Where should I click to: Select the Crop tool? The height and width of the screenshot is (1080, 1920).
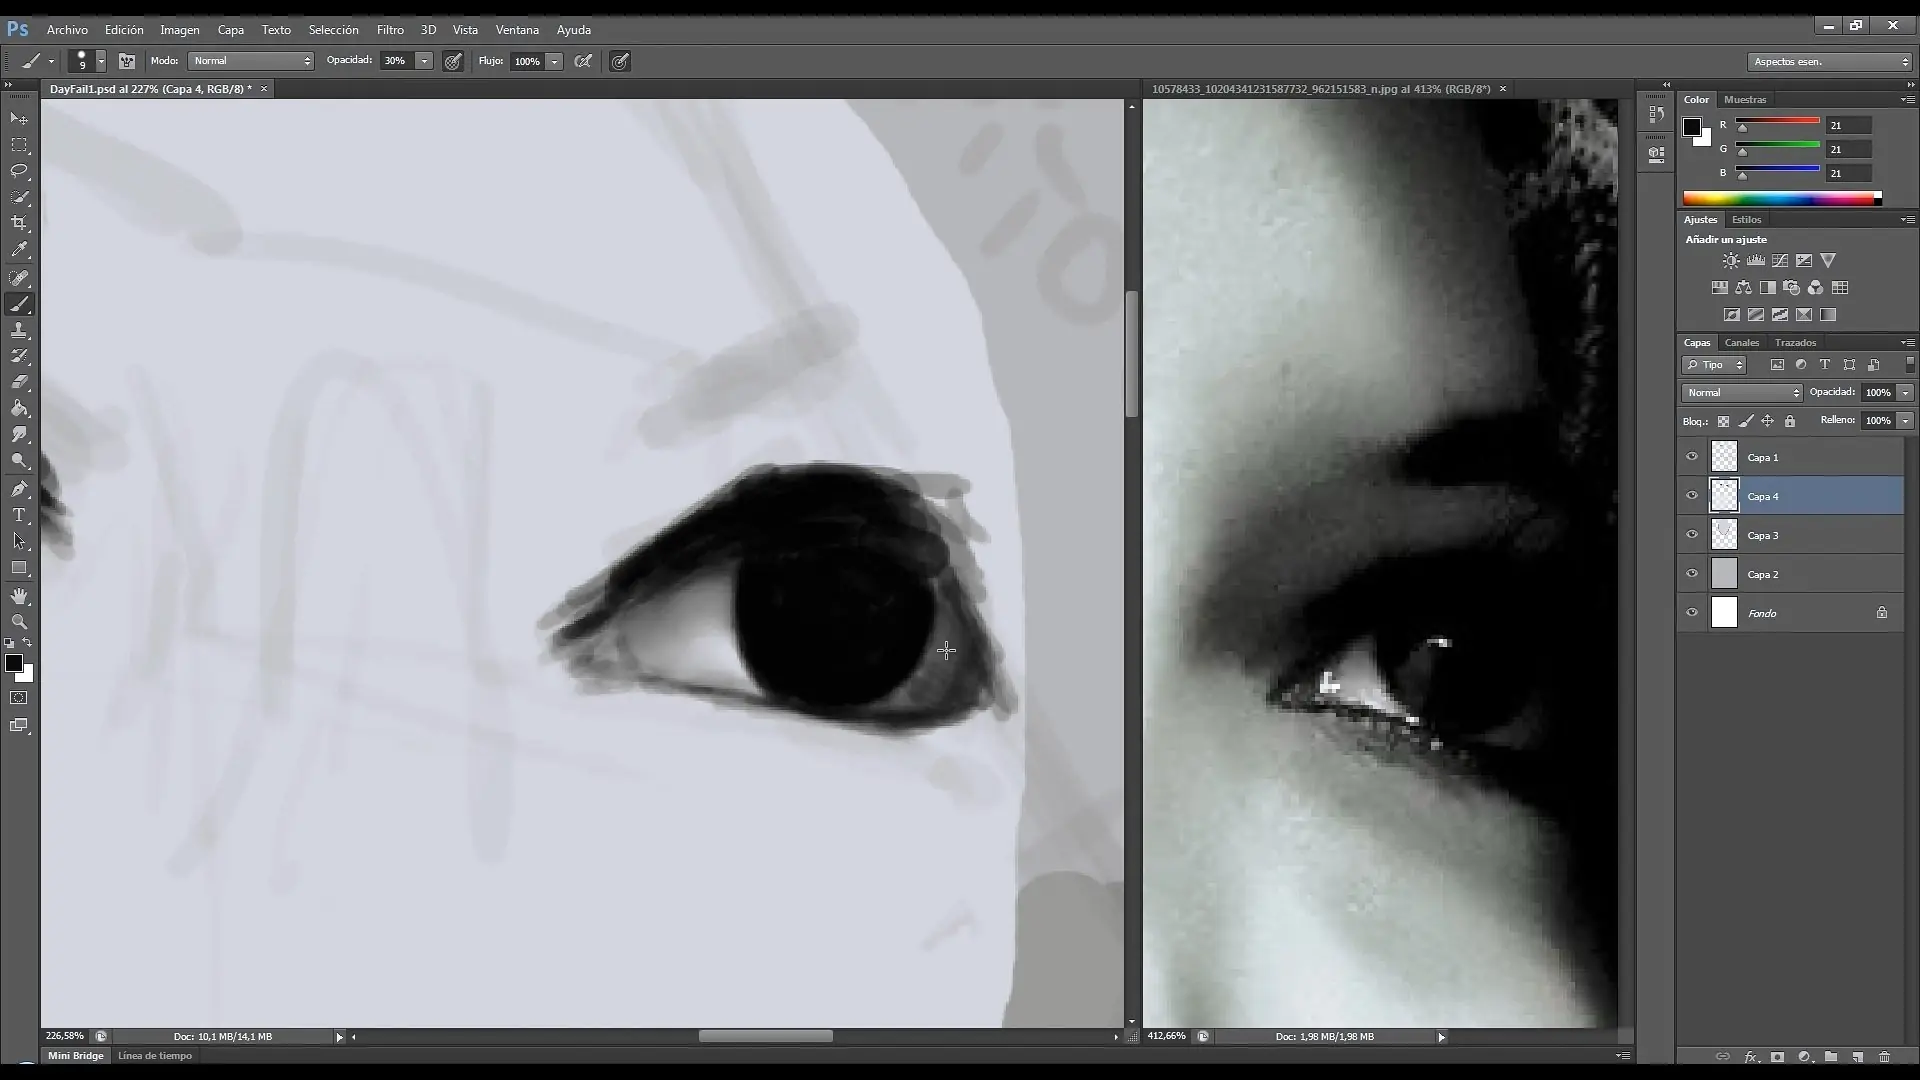tap(19, 223)
